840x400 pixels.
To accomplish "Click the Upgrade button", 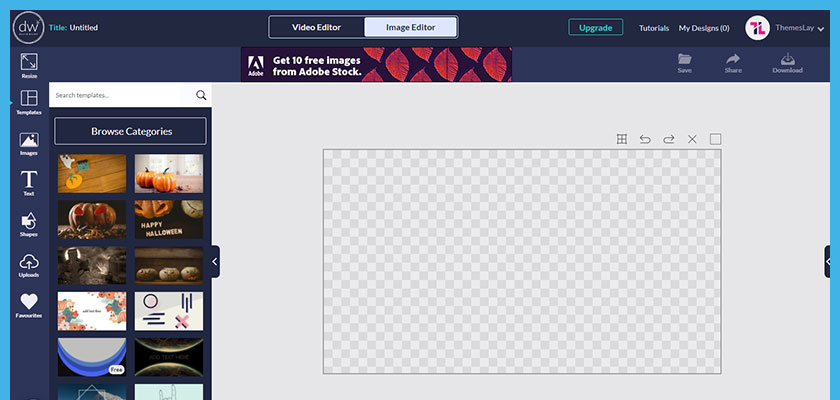I will pos(595,28).
